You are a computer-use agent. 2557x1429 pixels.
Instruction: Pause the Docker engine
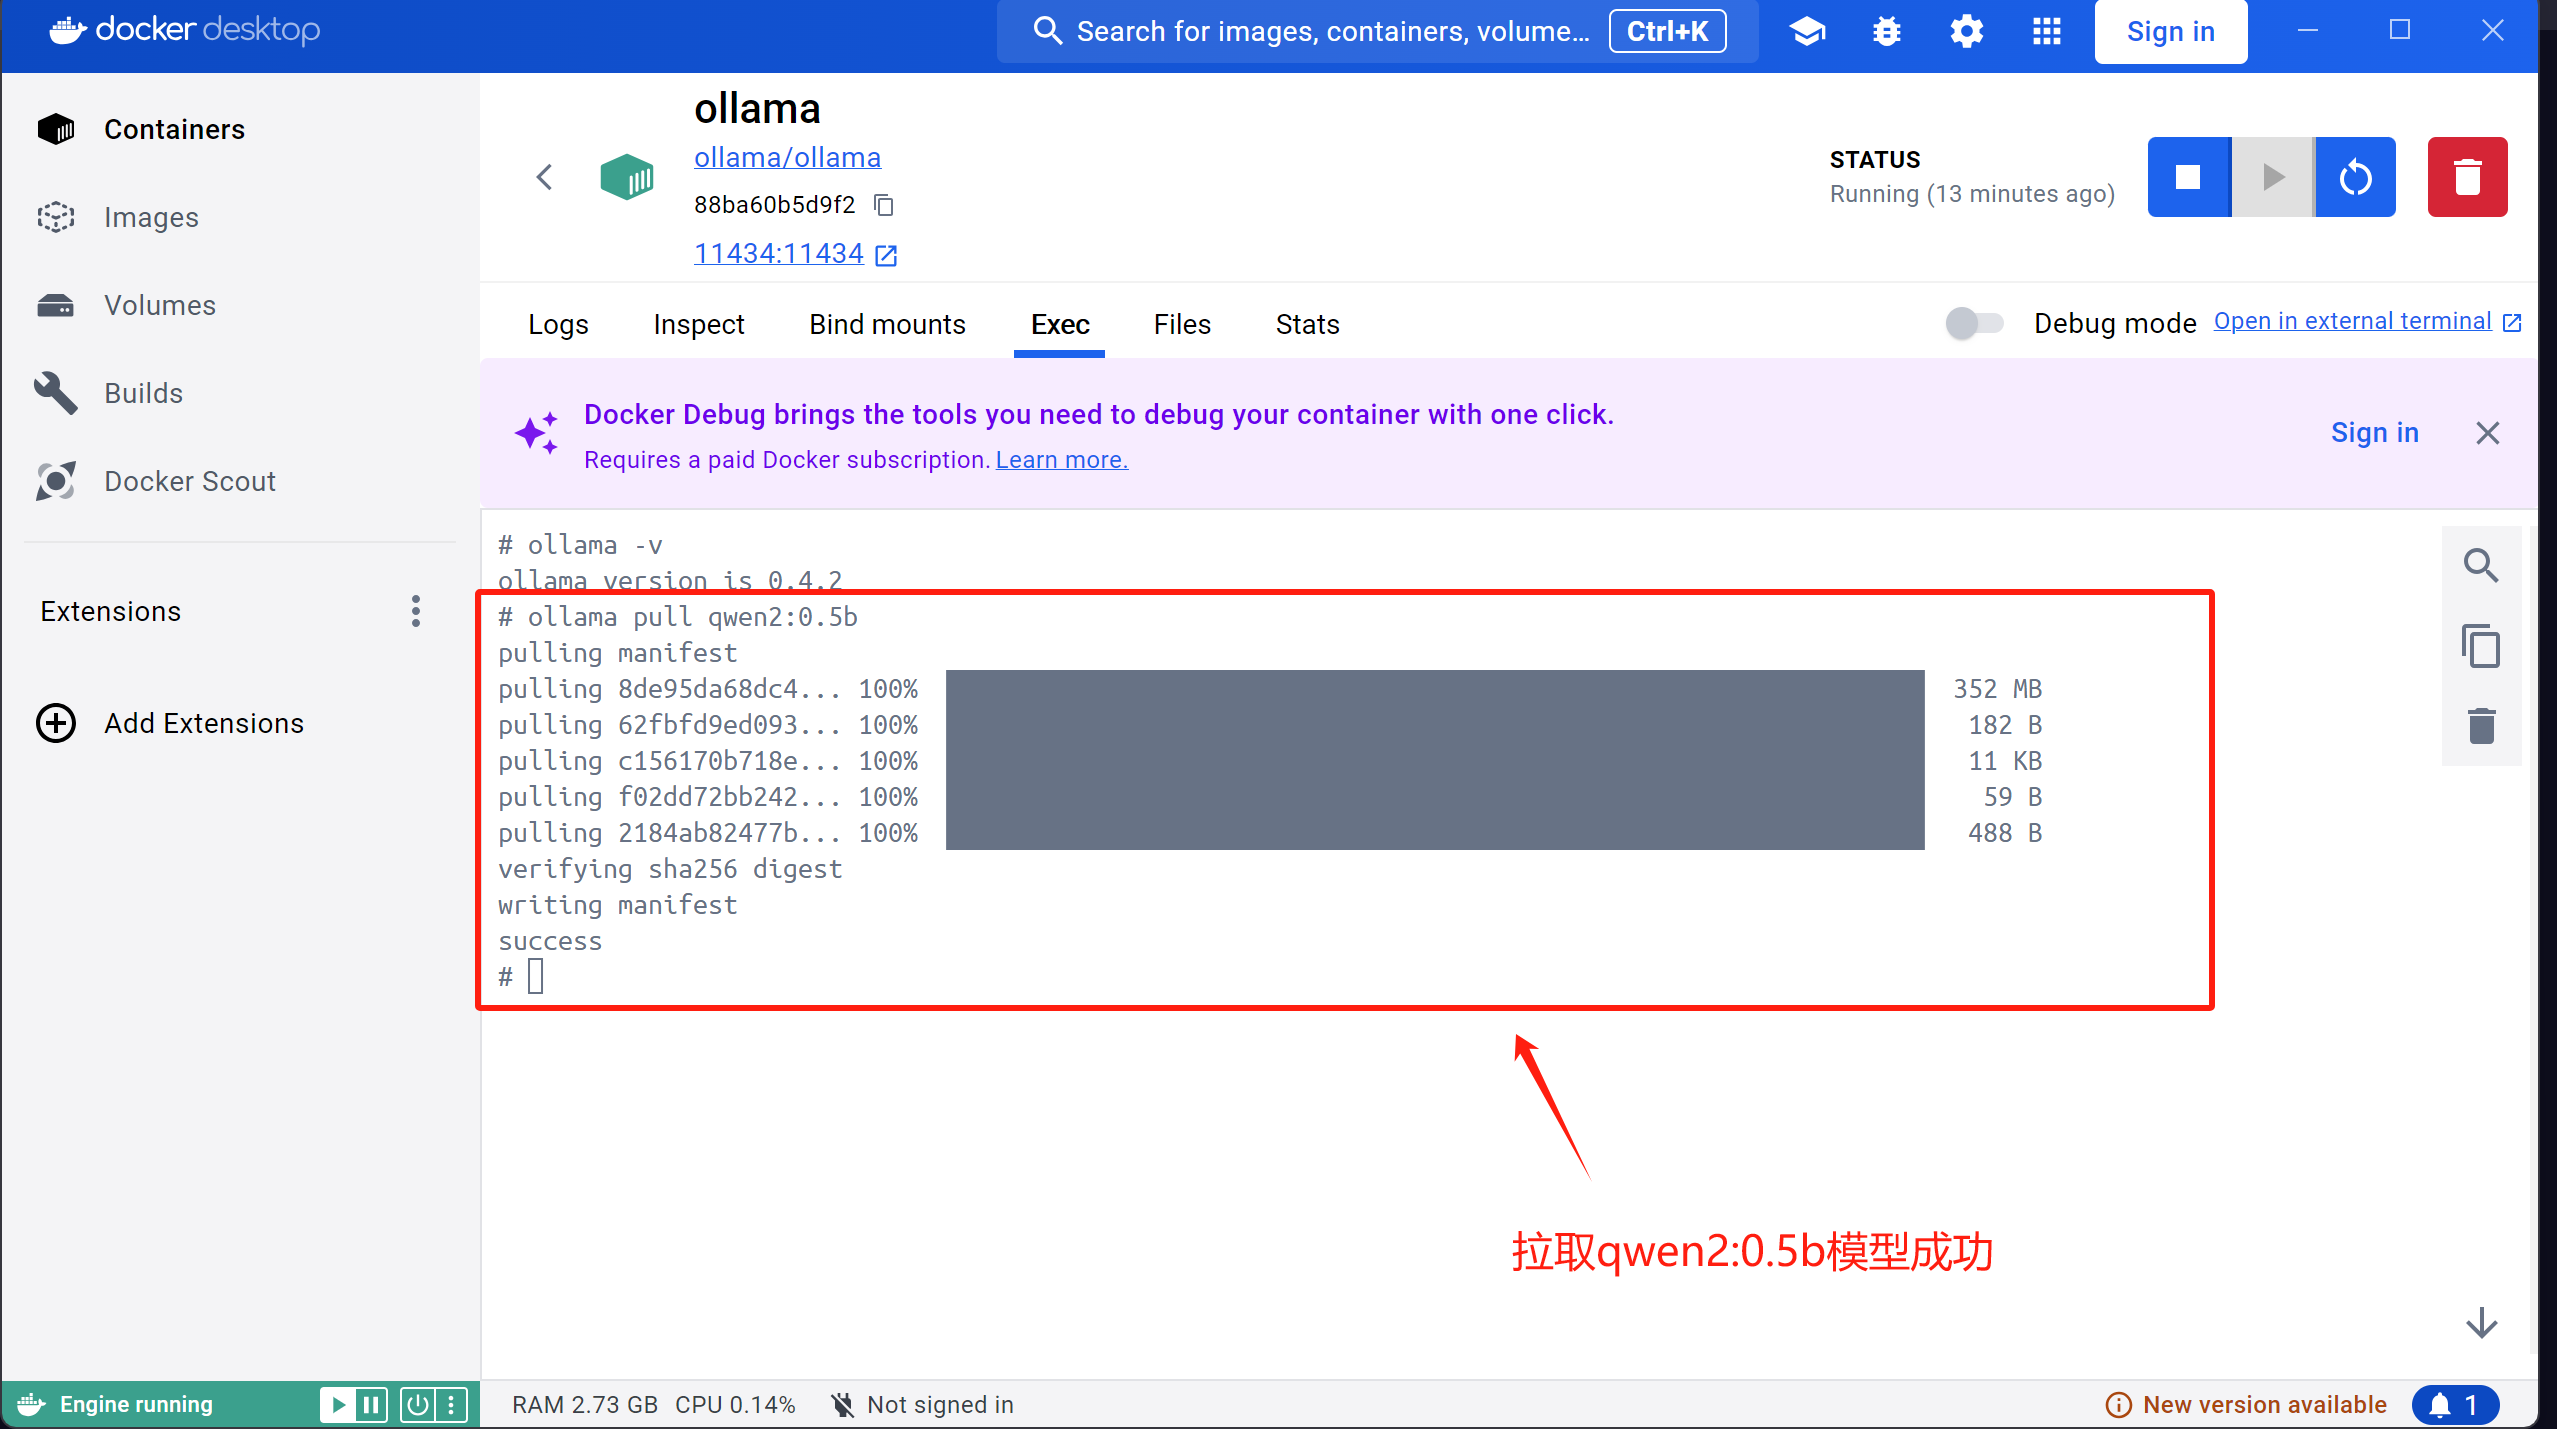371,1405
